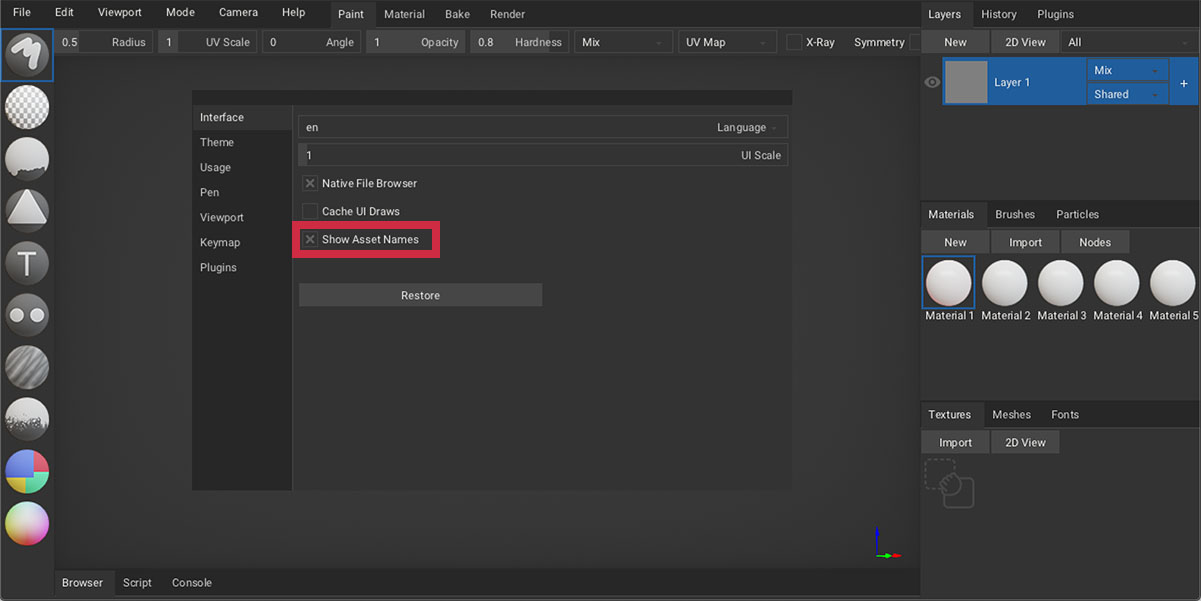Click New button in Materials panel
This screenshot has width=1201, height=601.
pos(955,242)
